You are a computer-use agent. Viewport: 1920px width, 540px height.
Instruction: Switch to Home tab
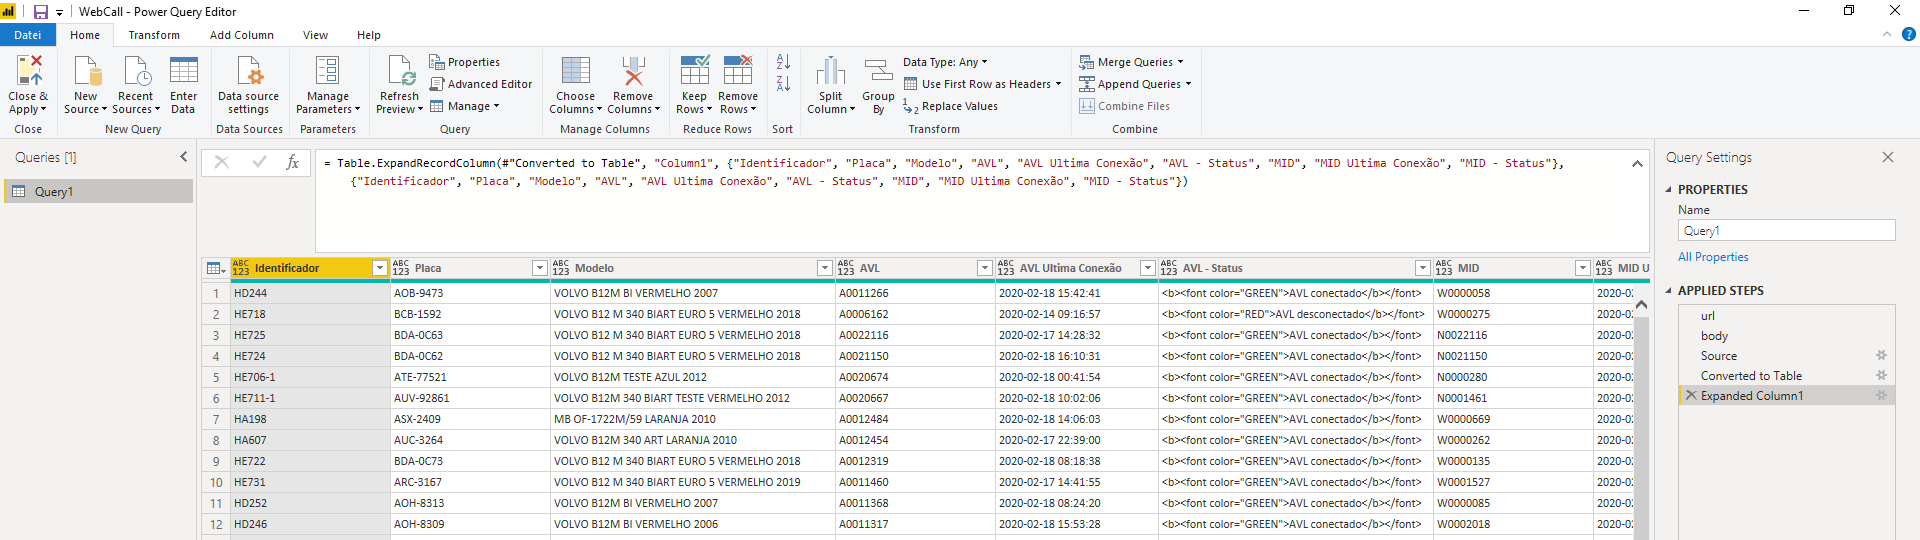pyautogui.click(x=85, y=35)
